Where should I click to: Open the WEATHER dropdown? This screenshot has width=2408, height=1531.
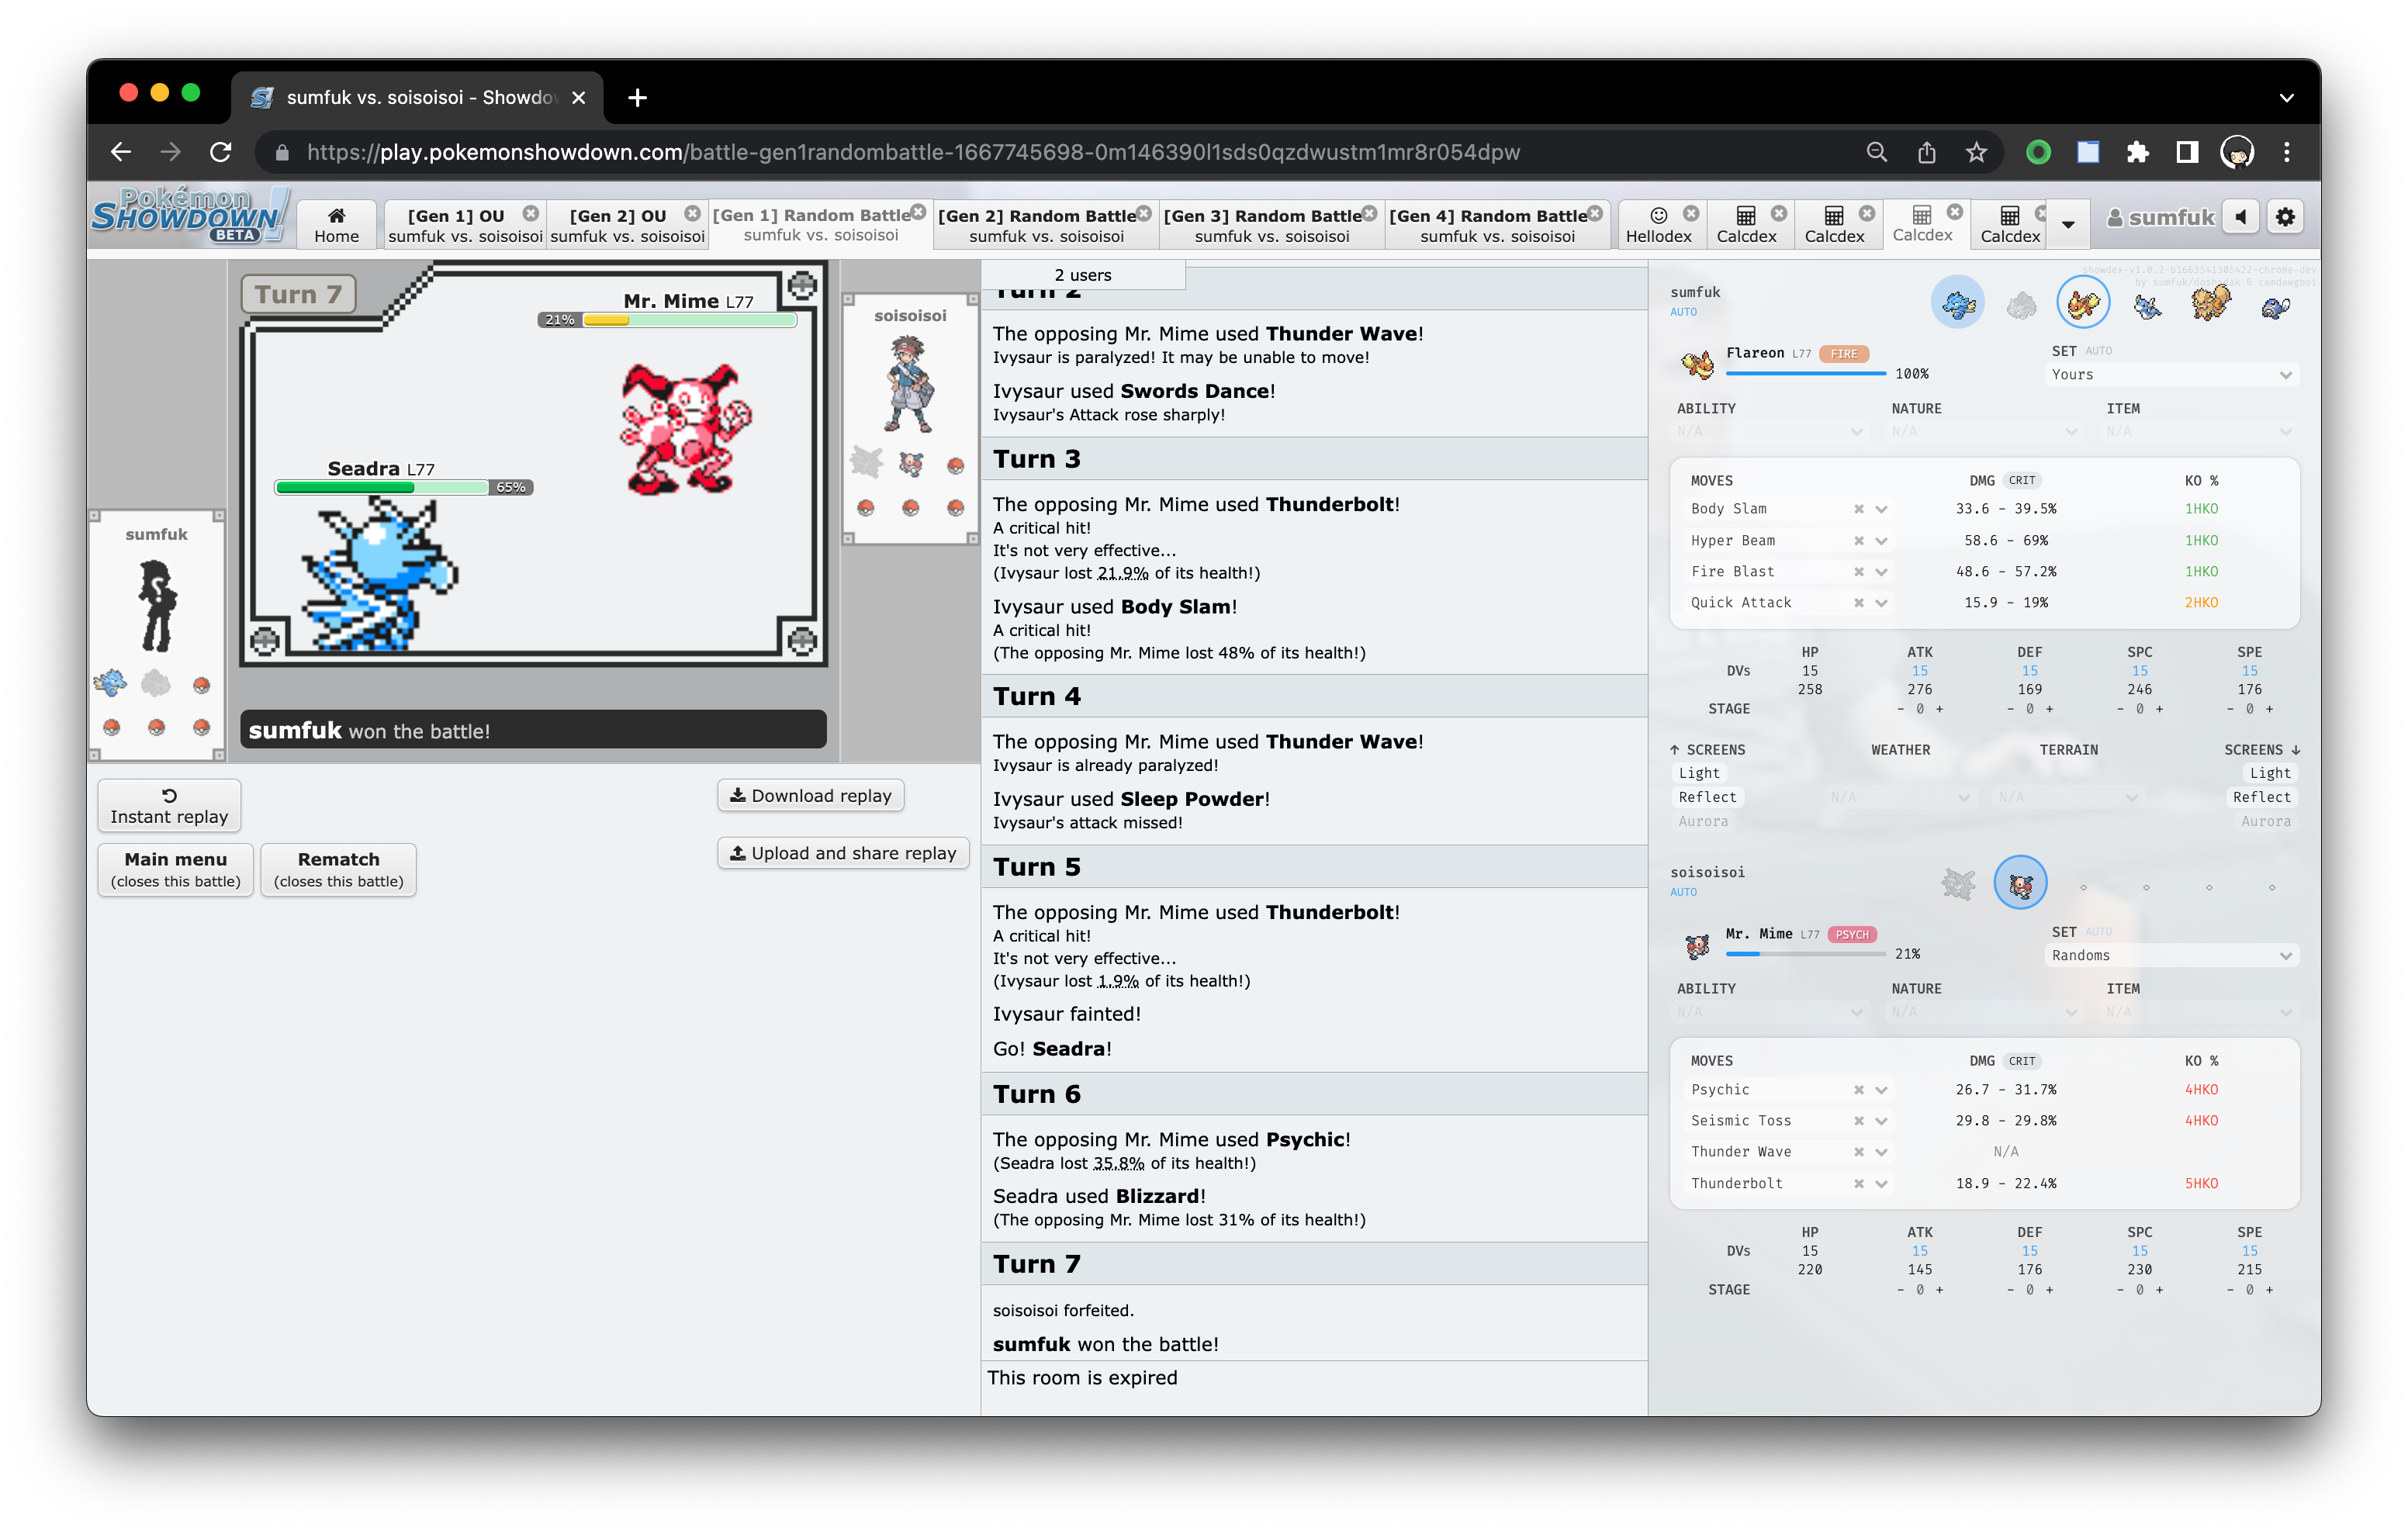point(1900,798)
